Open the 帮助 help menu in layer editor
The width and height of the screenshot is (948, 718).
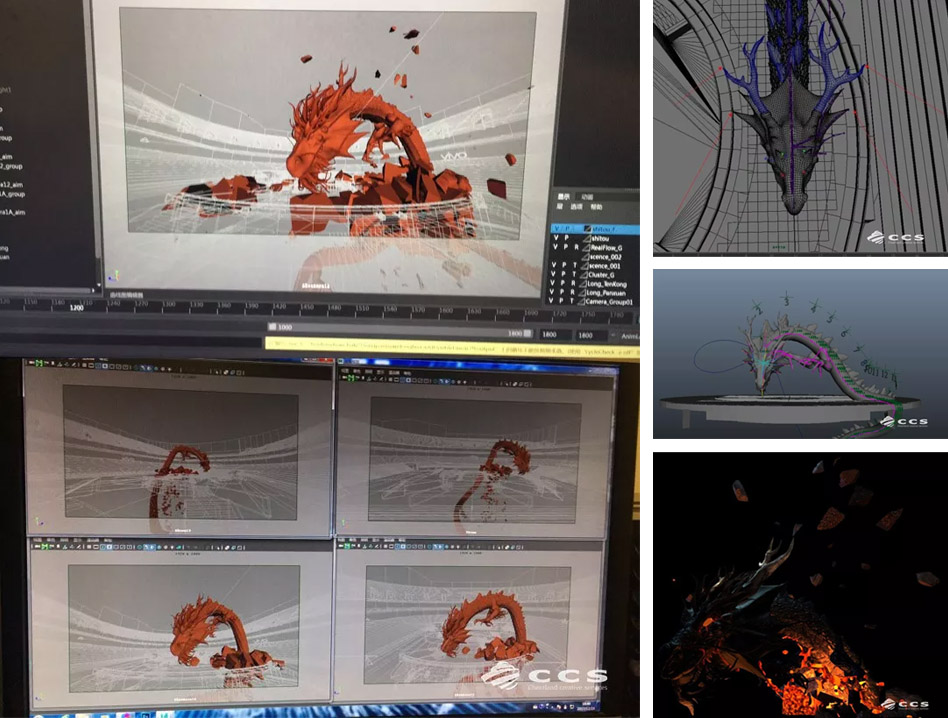click(x=597, y=207)
